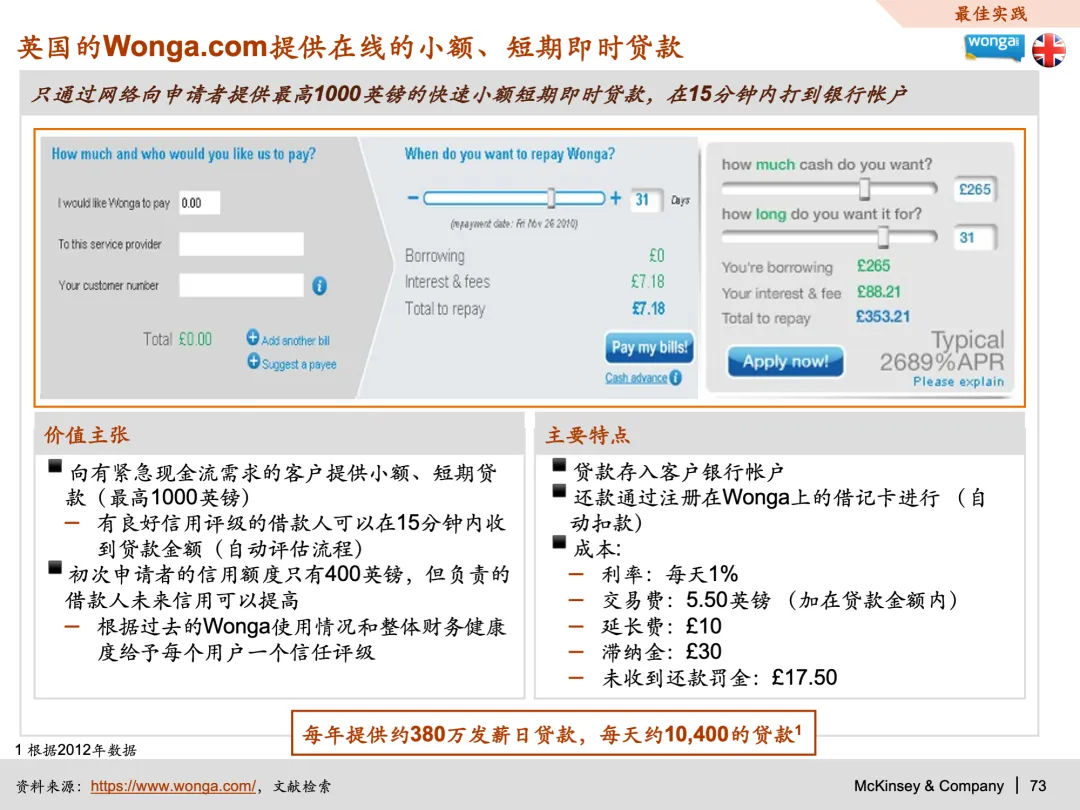Screen dimensions: 1080x810
Task: Open the 'Cash advance' link
Action: (x=636, y=377)
